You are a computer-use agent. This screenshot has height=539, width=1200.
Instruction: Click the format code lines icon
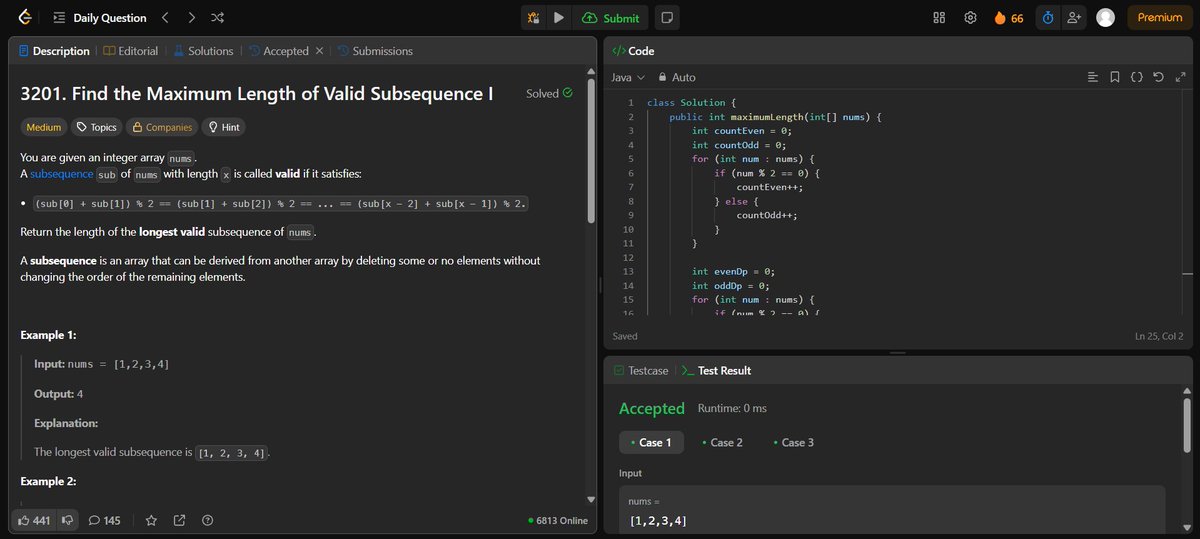(1092, 77)
